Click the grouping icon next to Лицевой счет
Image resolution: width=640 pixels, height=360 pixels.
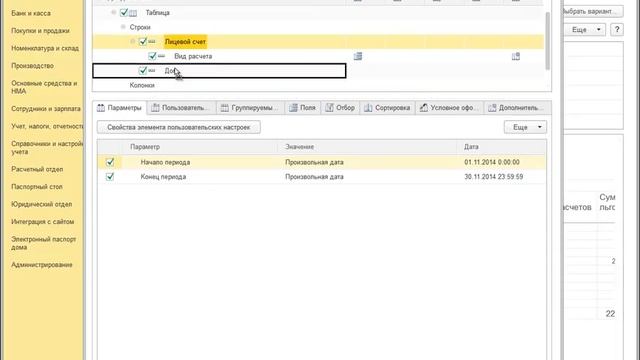pos(152,42)
